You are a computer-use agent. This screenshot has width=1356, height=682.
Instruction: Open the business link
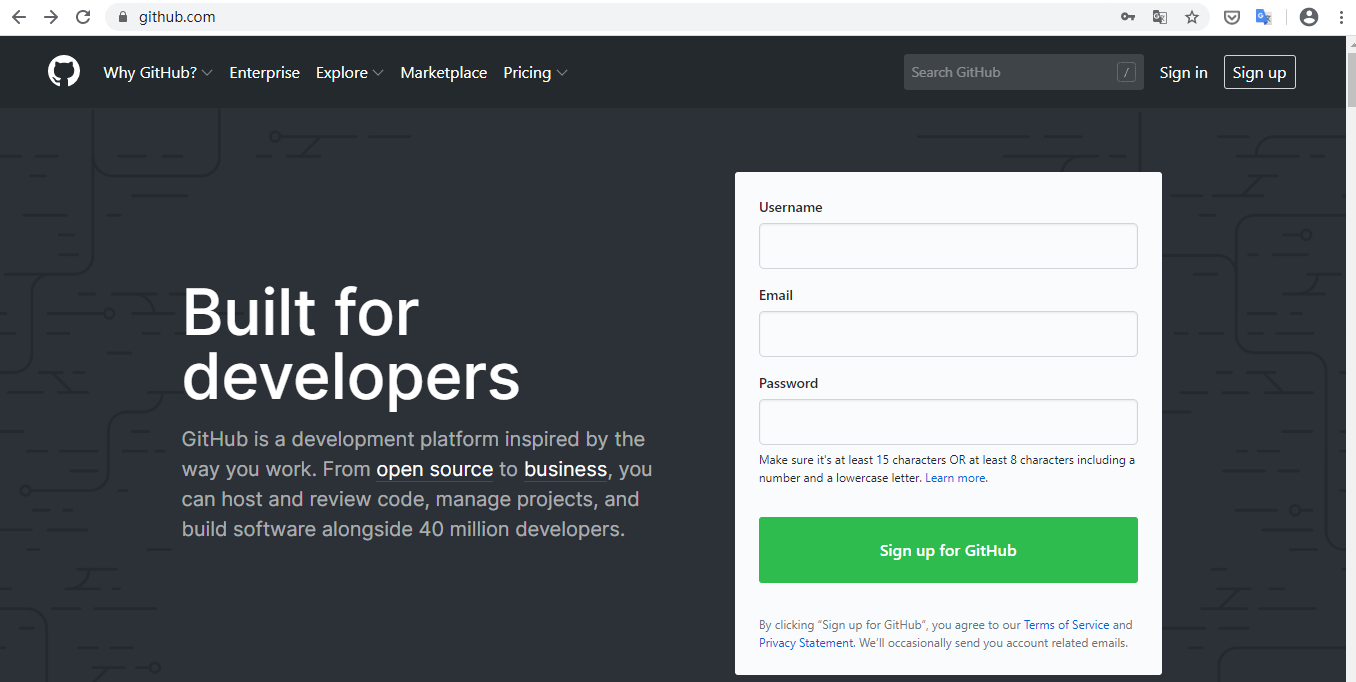566,469
